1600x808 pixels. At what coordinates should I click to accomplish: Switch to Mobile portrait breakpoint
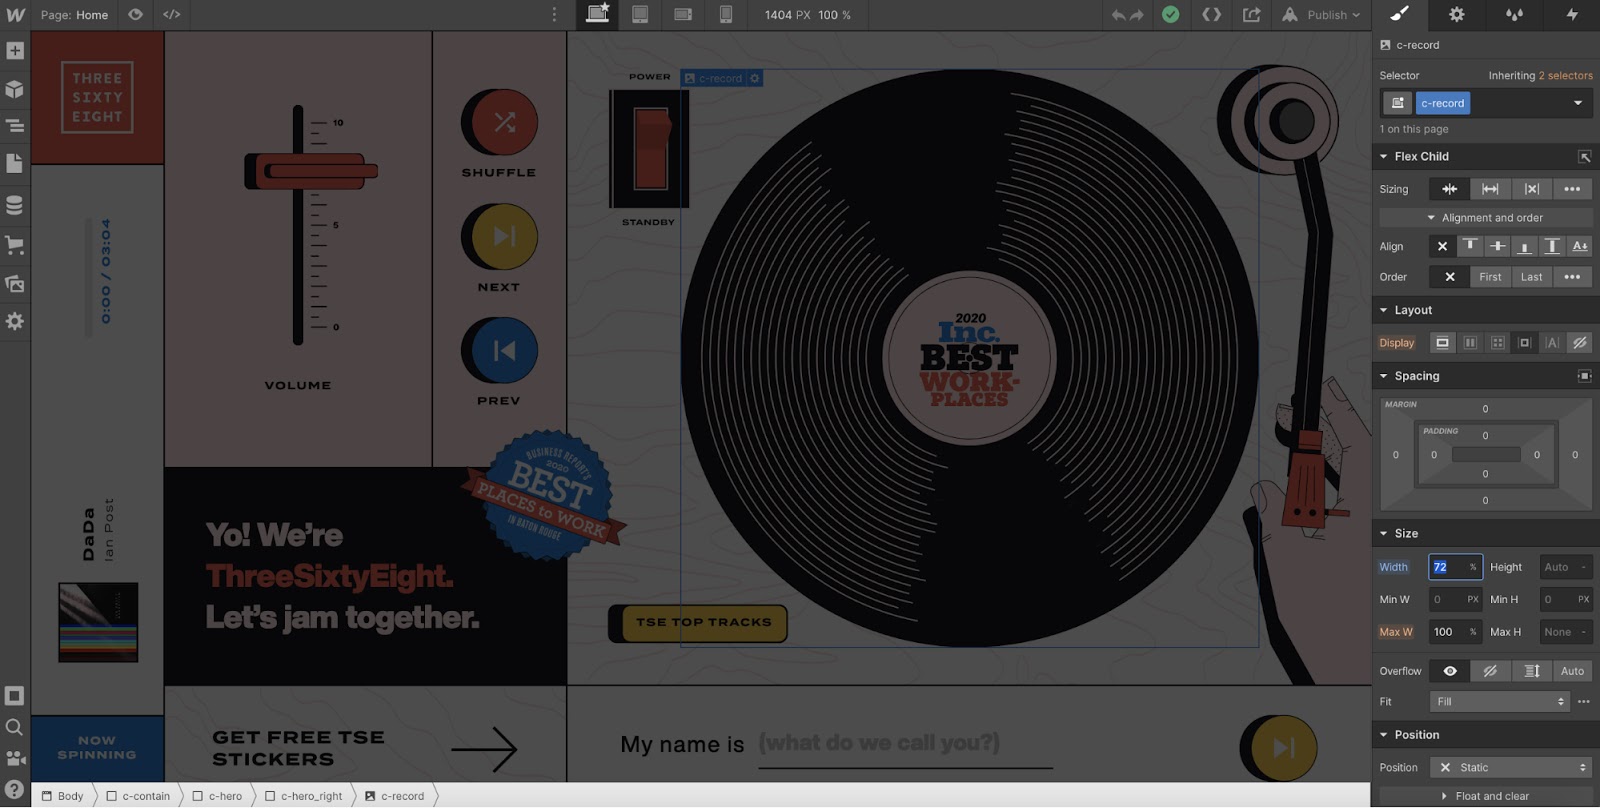[726, 15]
